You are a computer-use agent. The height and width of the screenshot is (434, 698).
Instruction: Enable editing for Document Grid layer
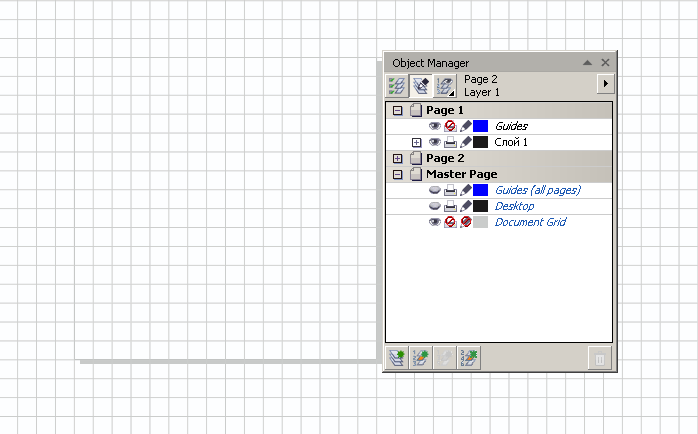click(x=466, y=222)
